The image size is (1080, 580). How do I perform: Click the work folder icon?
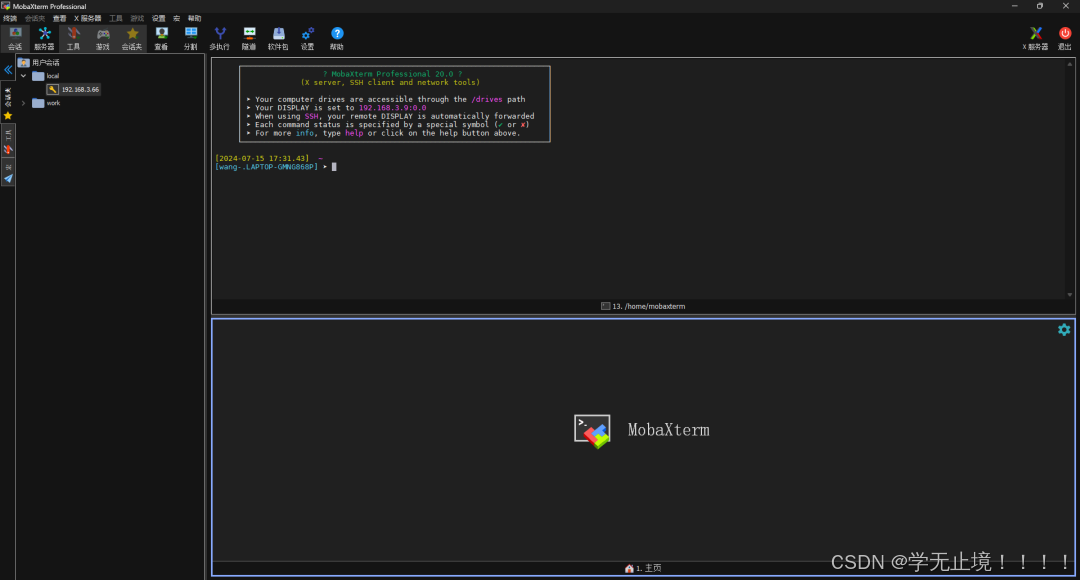tap(38, 103)
